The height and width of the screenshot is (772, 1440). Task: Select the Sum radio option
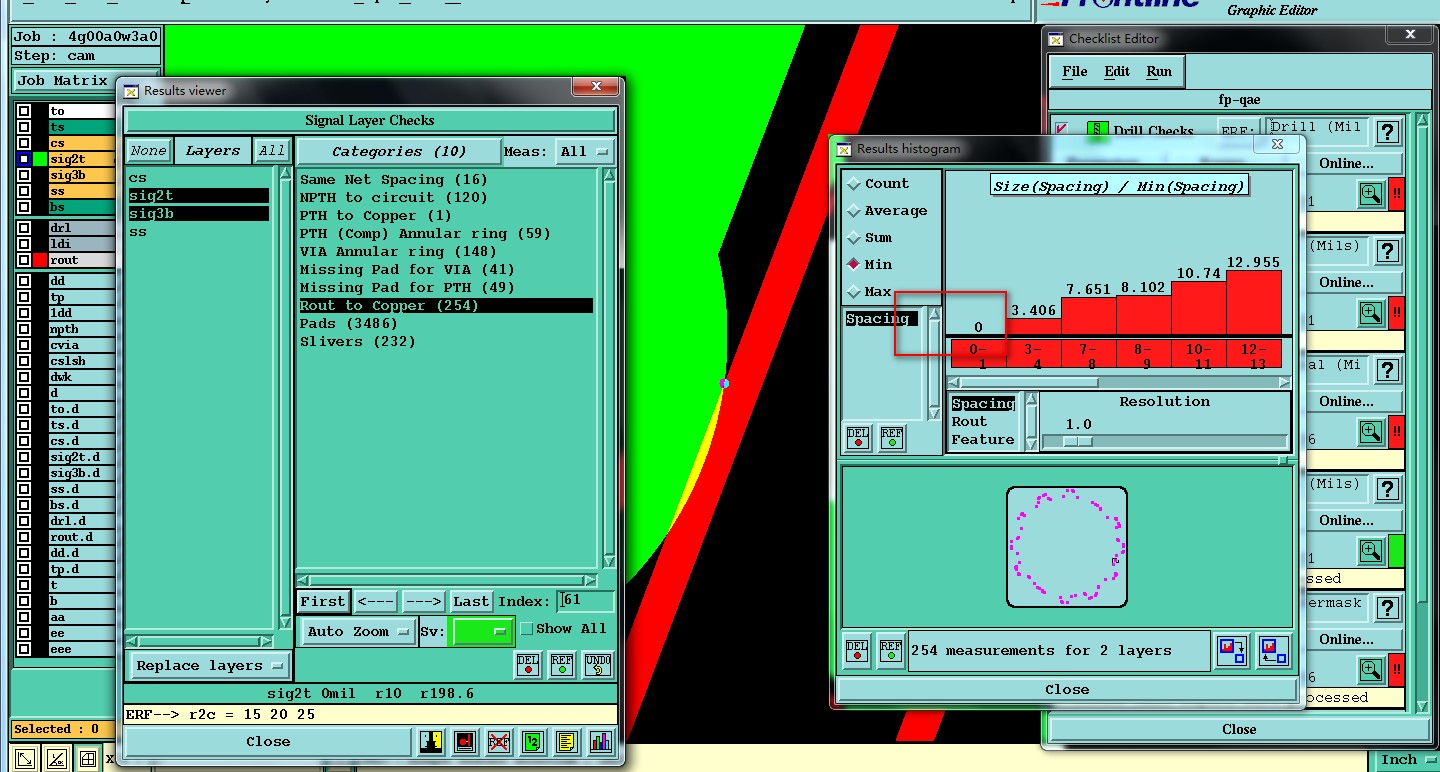pos(853,238)
